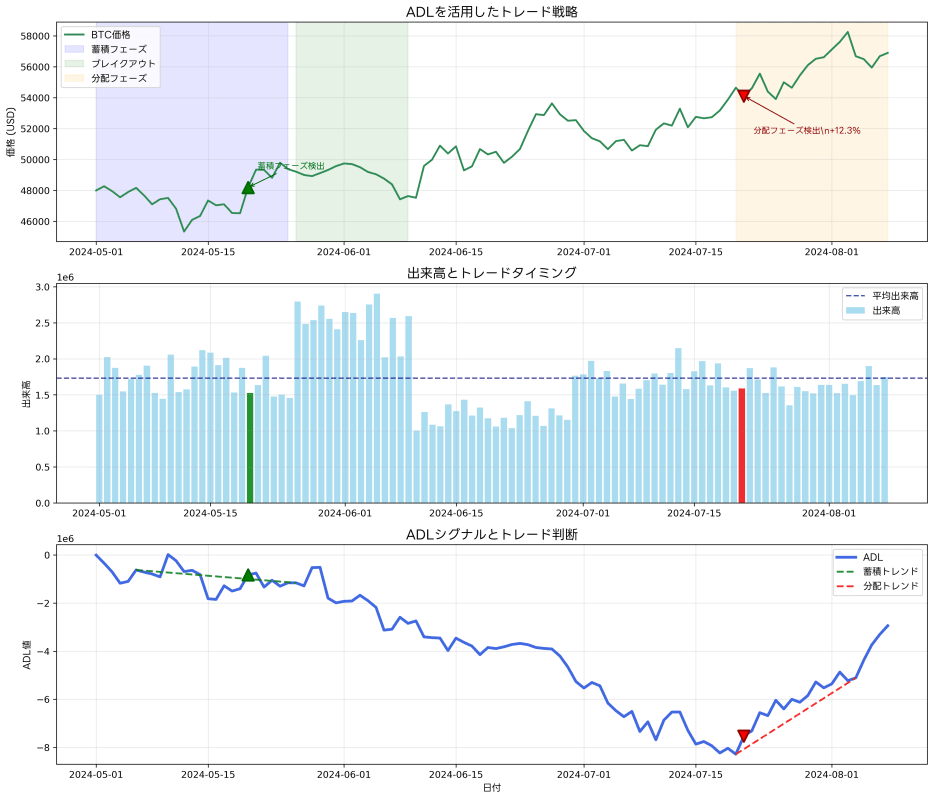Click the 平均出来高 dashed line legend sample
The height and width of the screenshot is (800, 934).
point(855,295)
